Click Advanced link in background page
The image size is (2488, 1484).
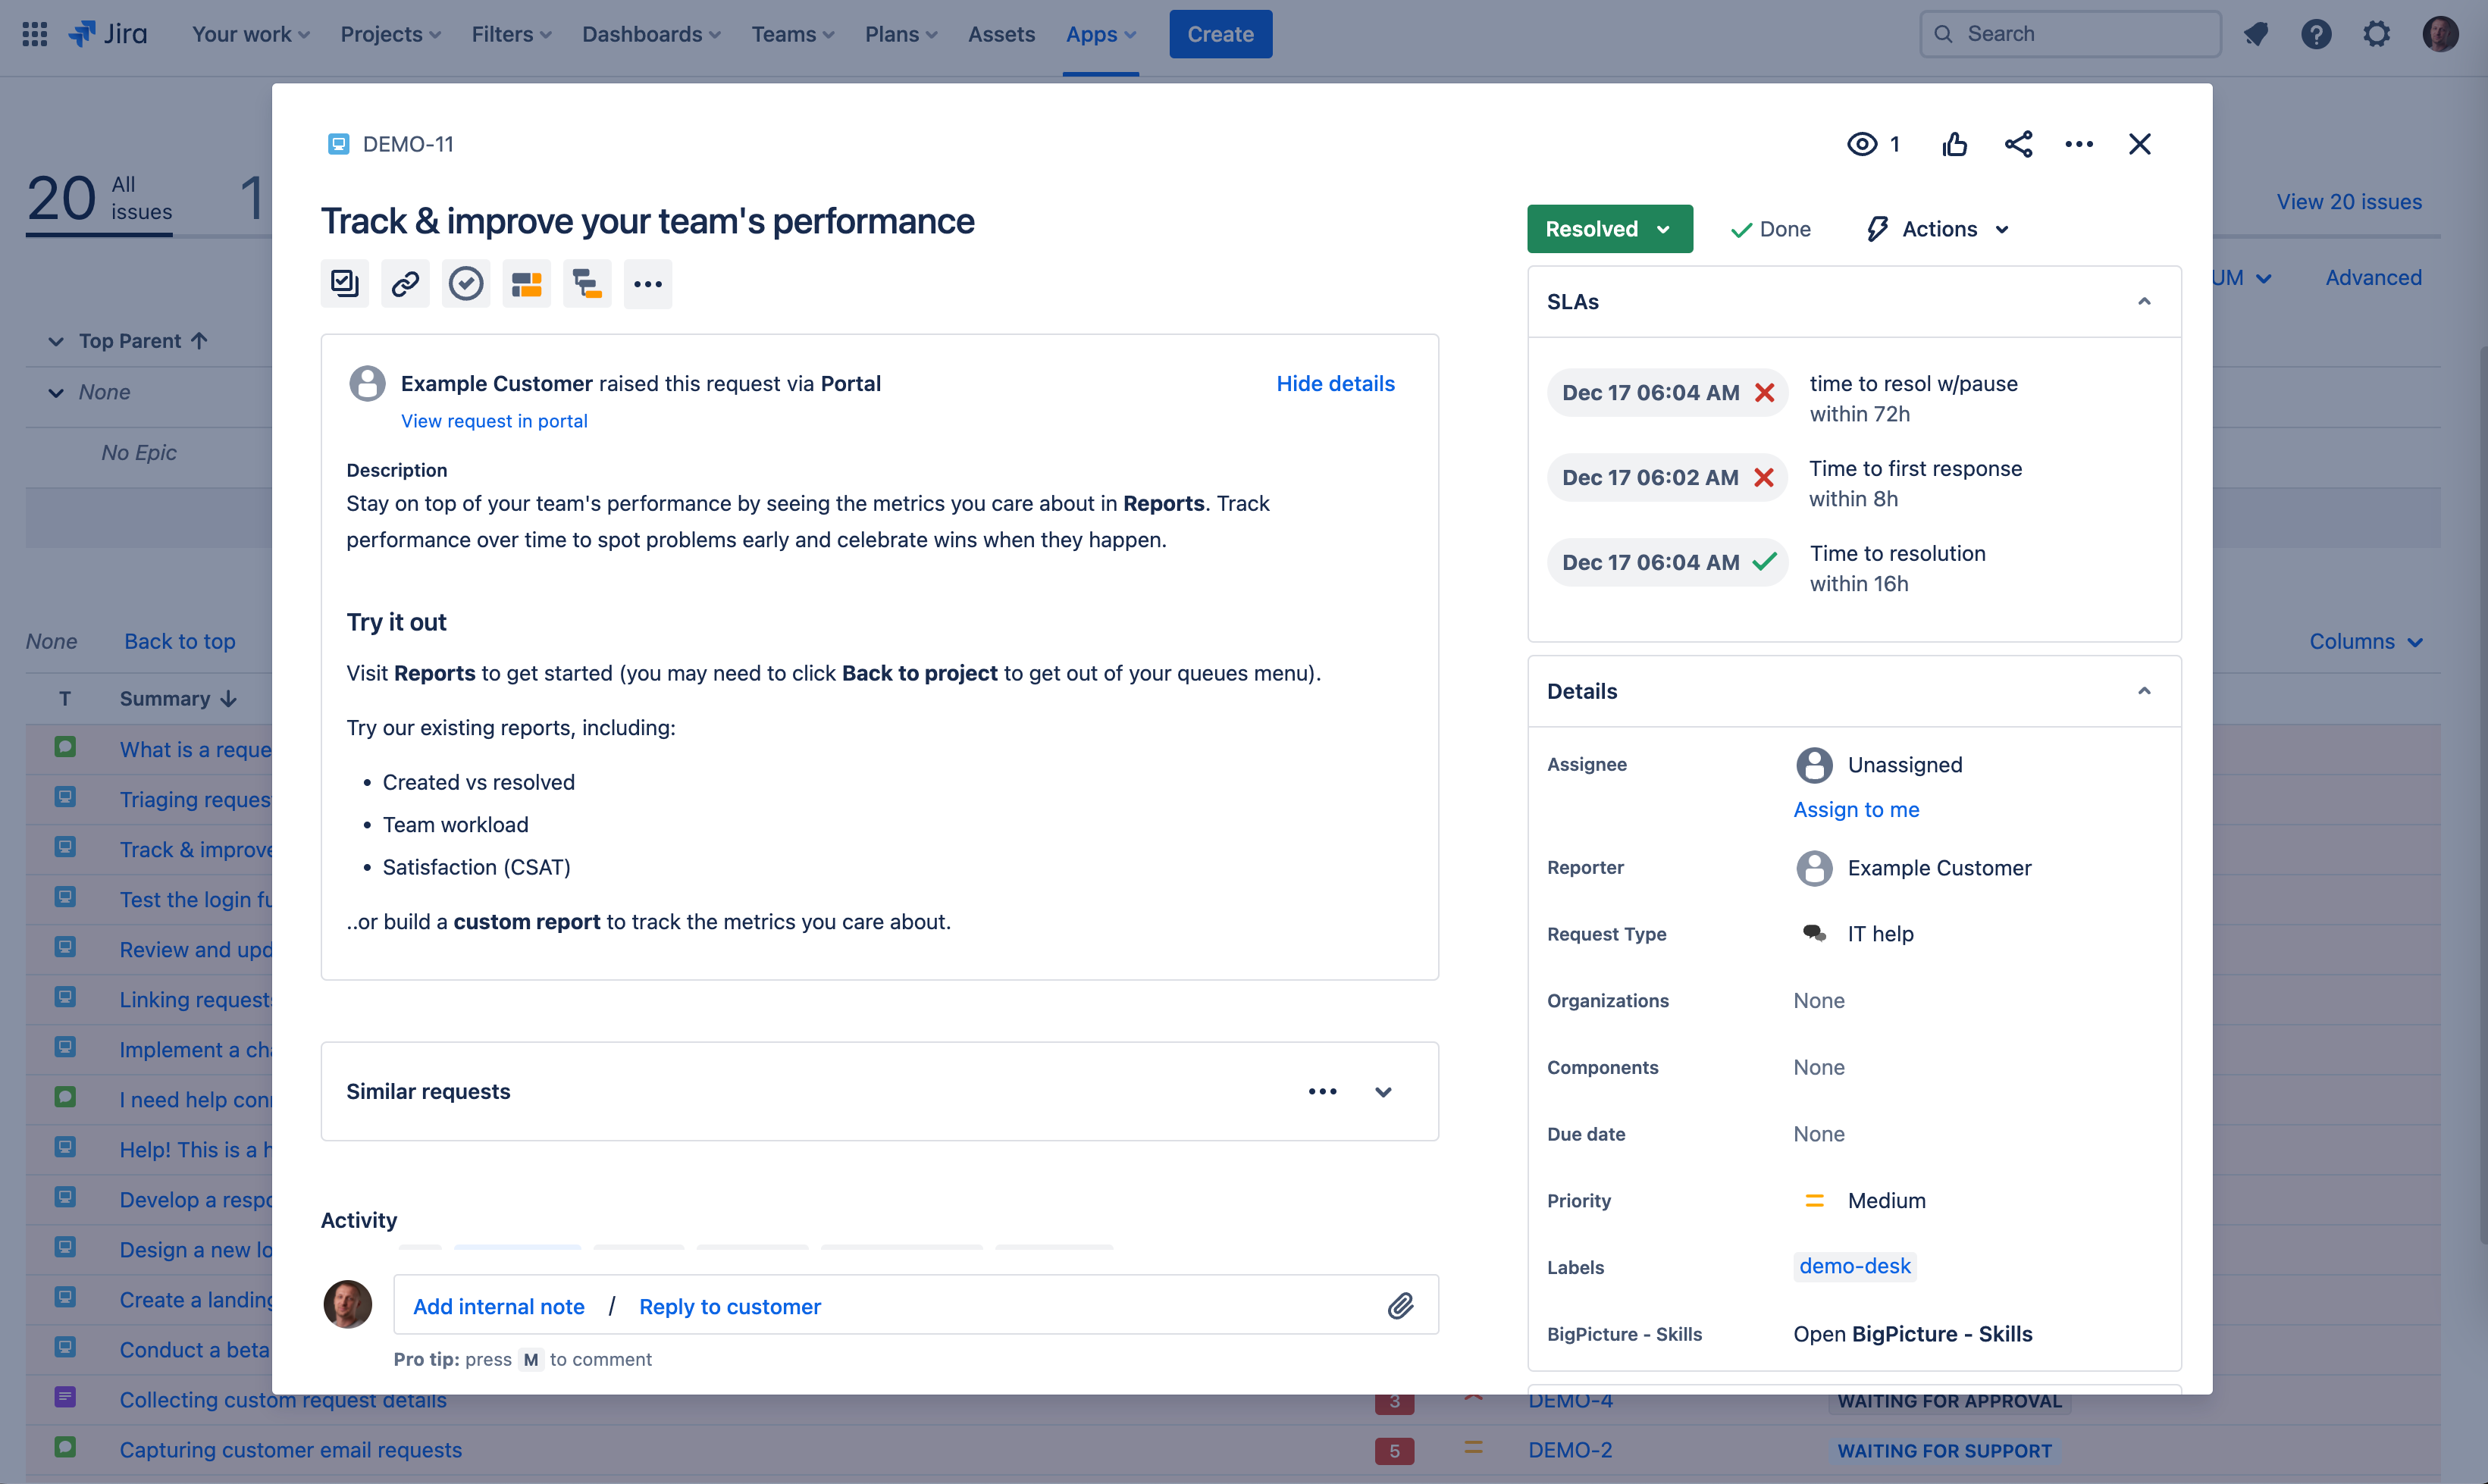(x=2373, y=277)
